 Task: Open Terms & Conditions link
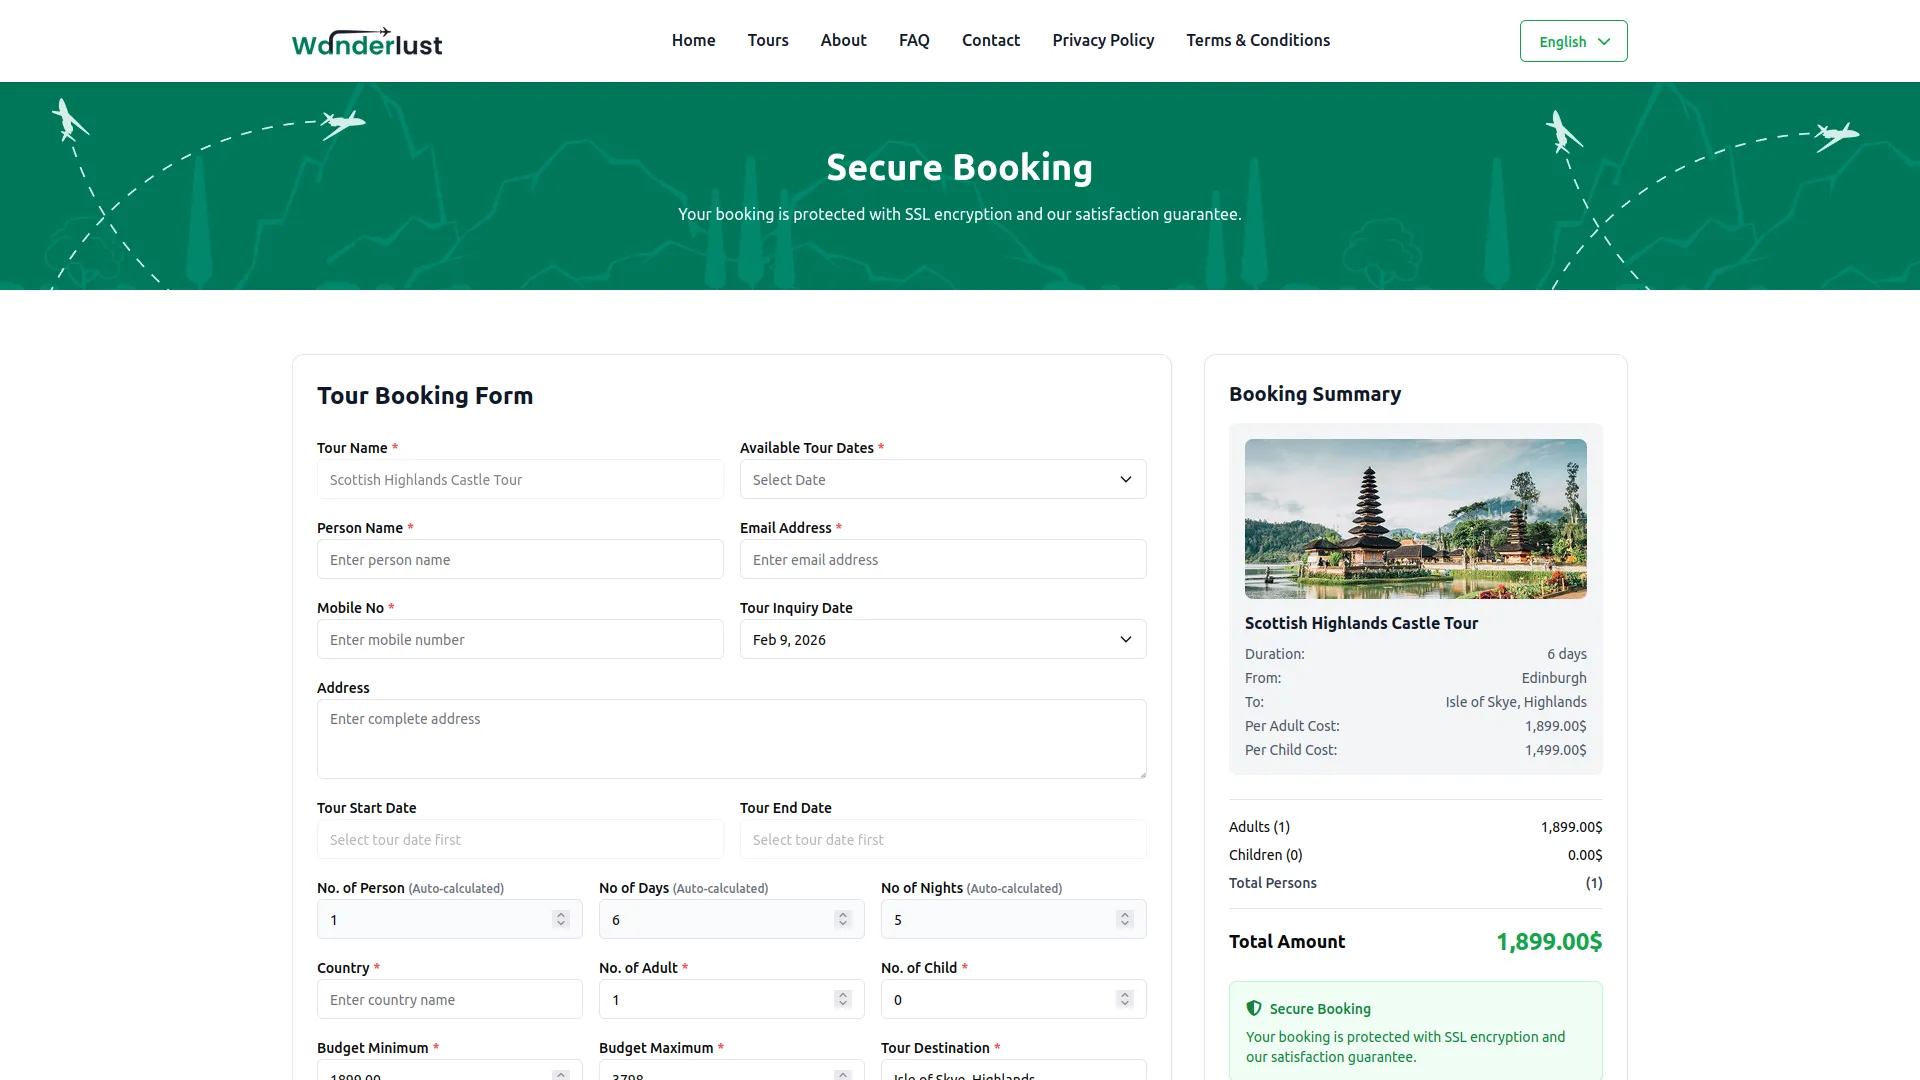pyautogui.click(x=1258, y=40)
